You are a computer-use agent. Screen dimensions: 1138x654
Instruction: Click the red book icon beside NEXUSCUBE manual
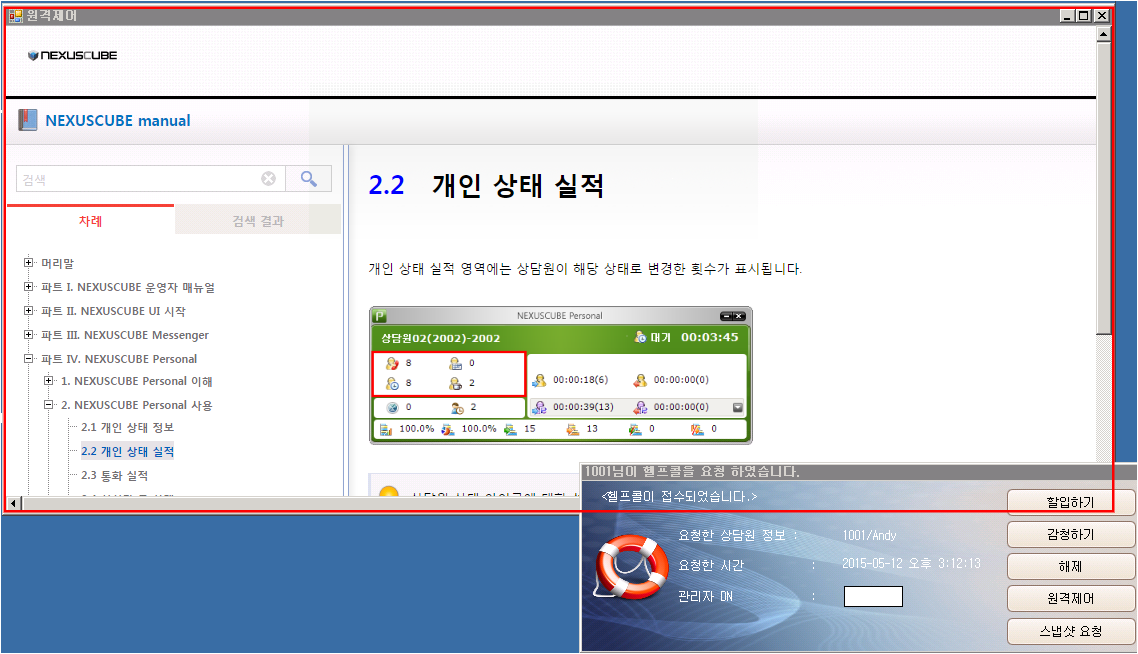tap(28, 120)
